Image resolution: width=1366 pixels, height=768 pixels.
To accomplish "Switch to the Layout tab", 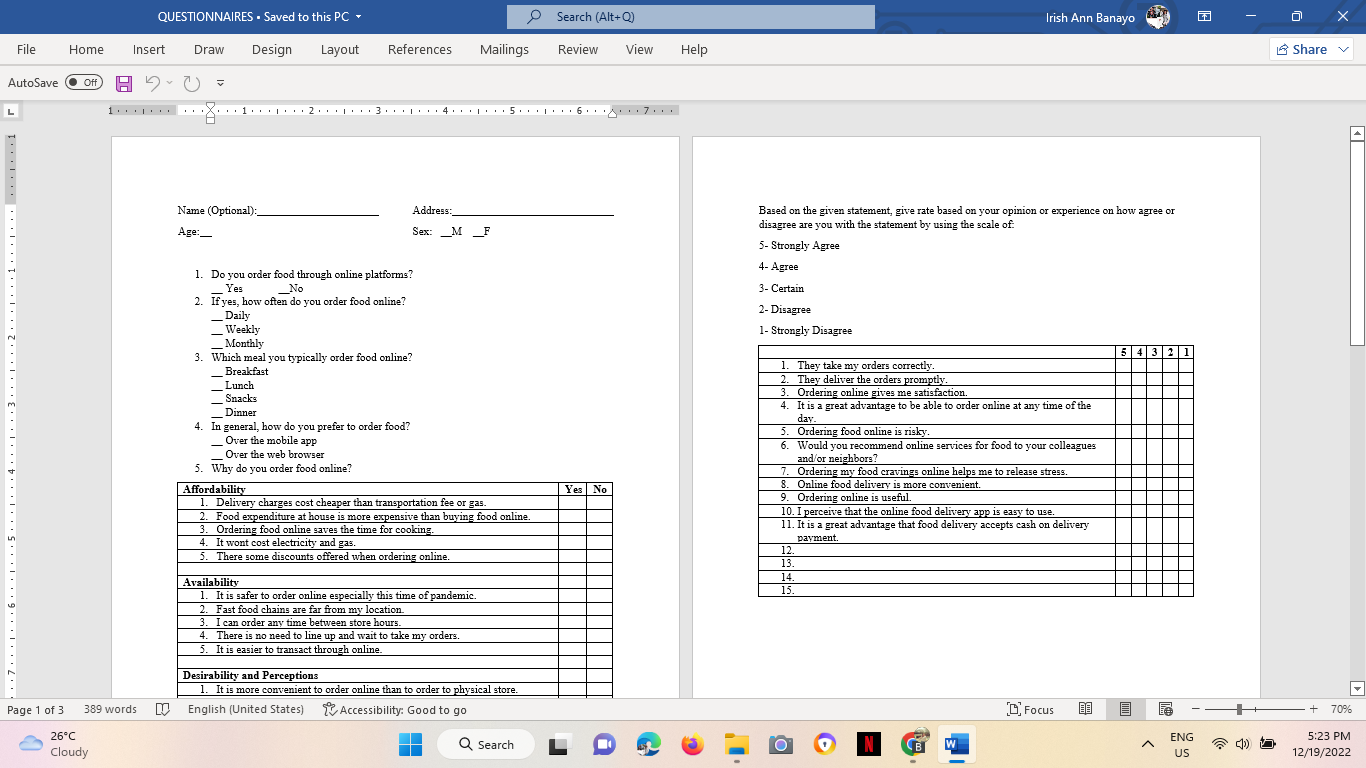I will tap(340, 49).
